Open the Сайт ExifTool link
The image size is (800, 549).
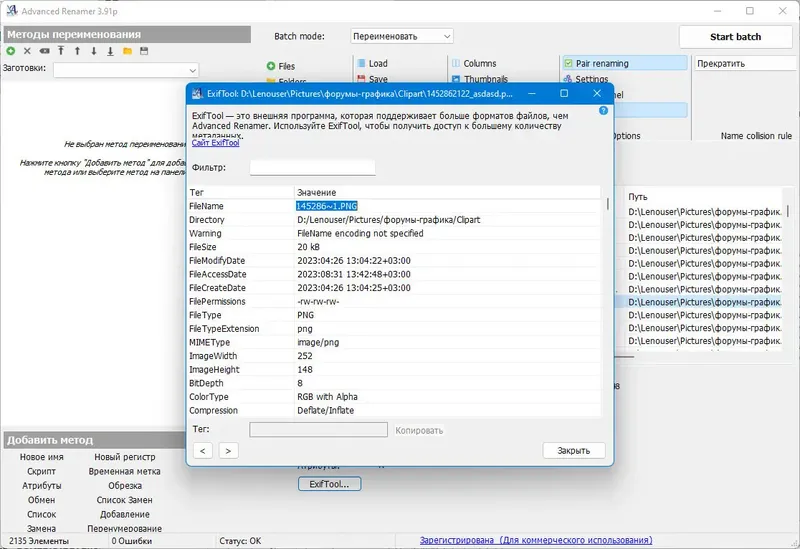pos(215,143)
